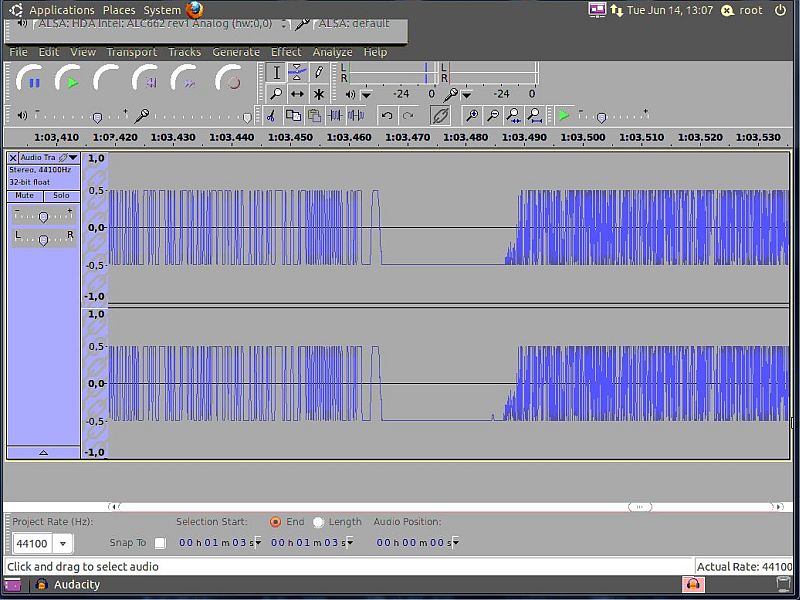Screen dimensions: 800x600
Task: Toggle the Sync-Lock tracks button
Action: pos(440,116)
